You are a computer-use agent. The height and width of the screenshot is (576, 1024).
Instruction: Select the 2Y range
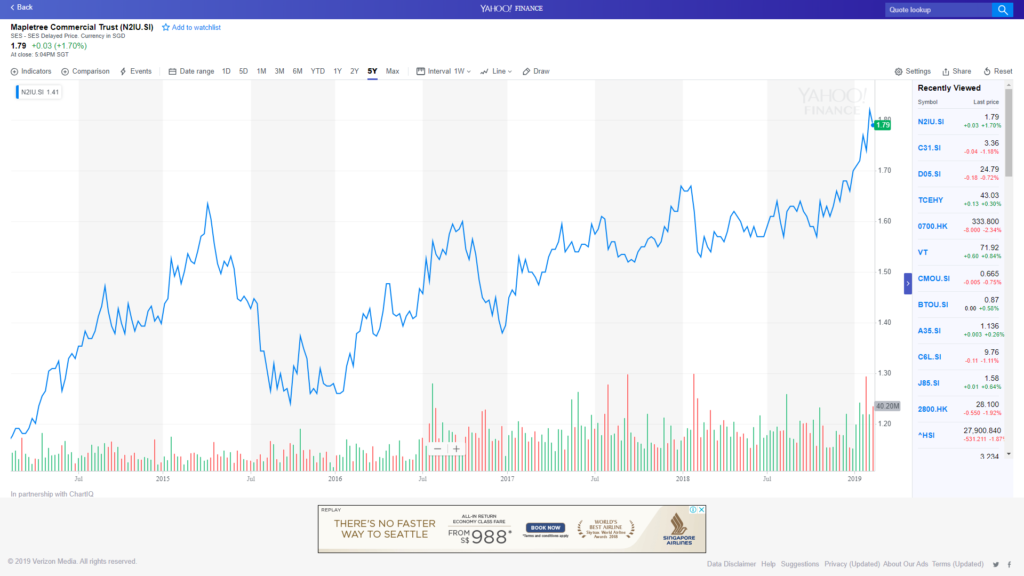pos(355,71)
